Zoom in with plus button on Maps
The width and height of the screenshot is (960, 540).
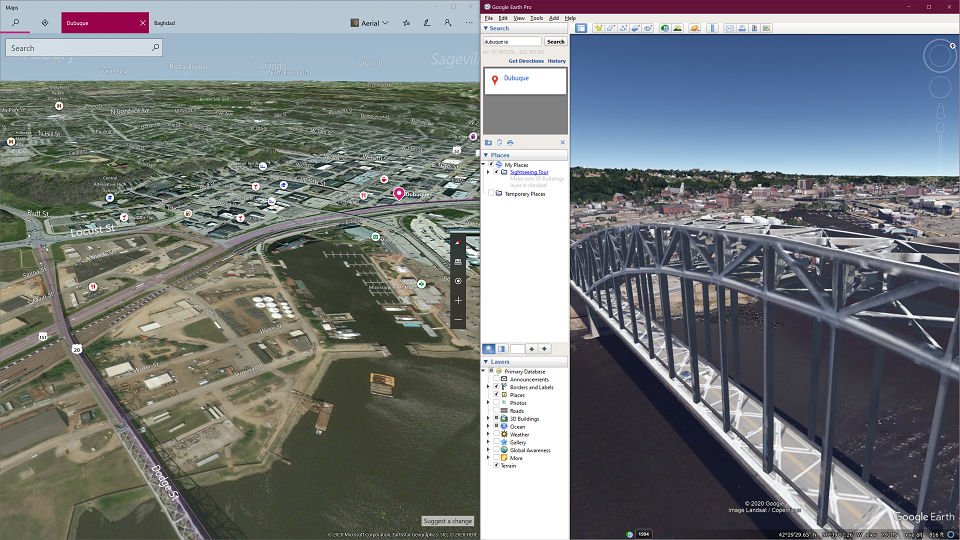coord(458,301)
